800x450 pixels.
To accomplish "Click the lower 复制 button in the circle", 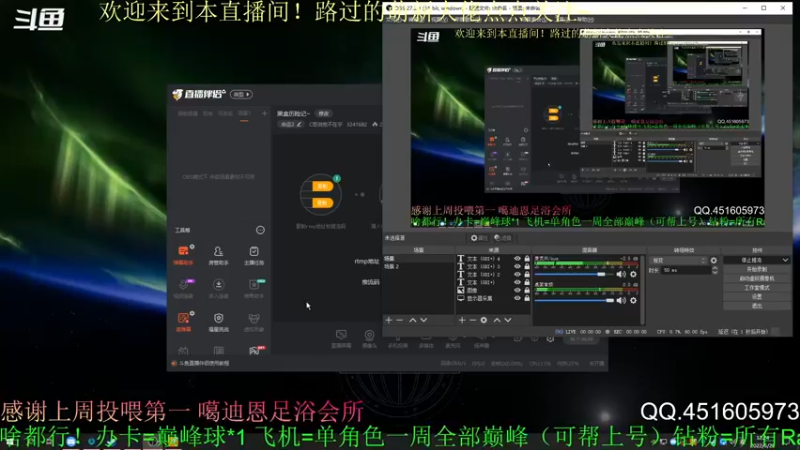I will (x=322, y=203).
